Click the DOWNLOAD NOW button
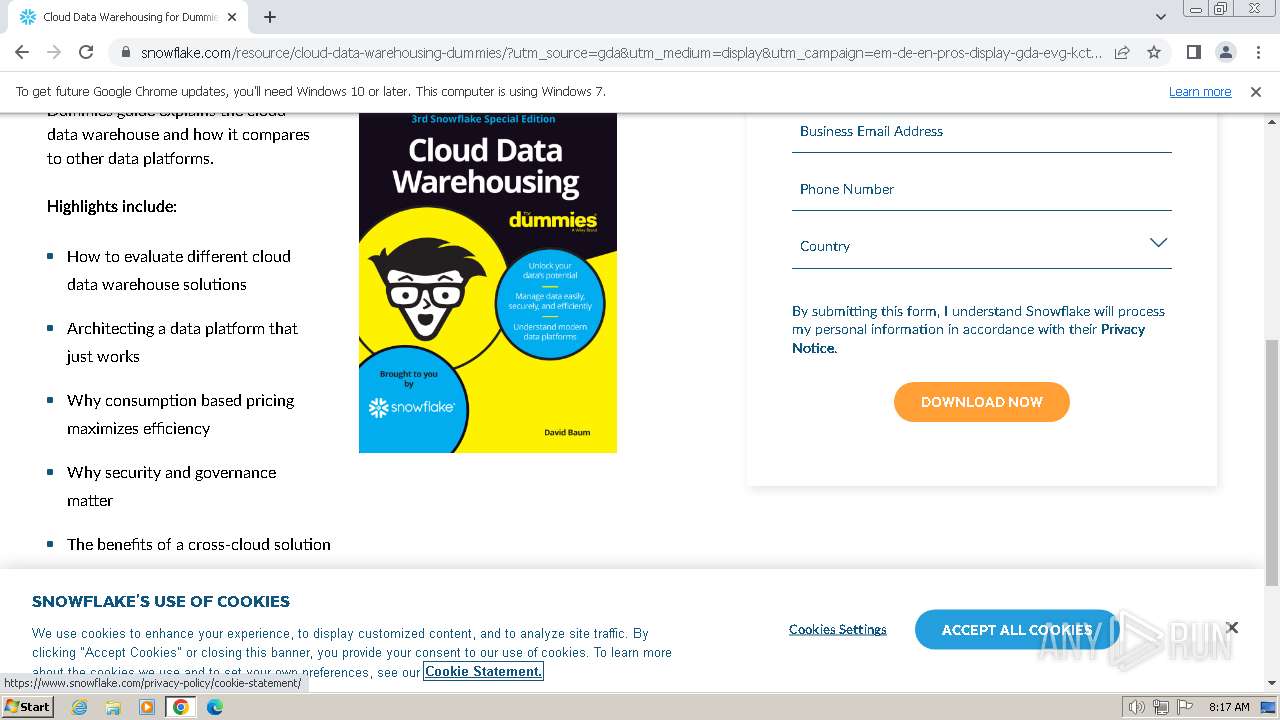 coord(981,402)
